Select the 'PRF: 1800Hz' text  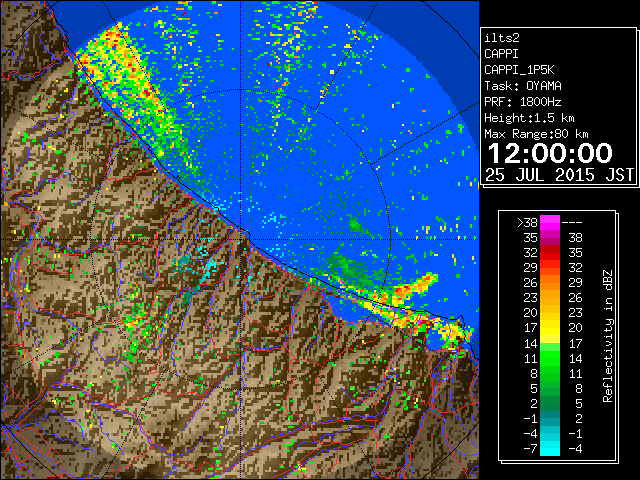click(523, 102)
